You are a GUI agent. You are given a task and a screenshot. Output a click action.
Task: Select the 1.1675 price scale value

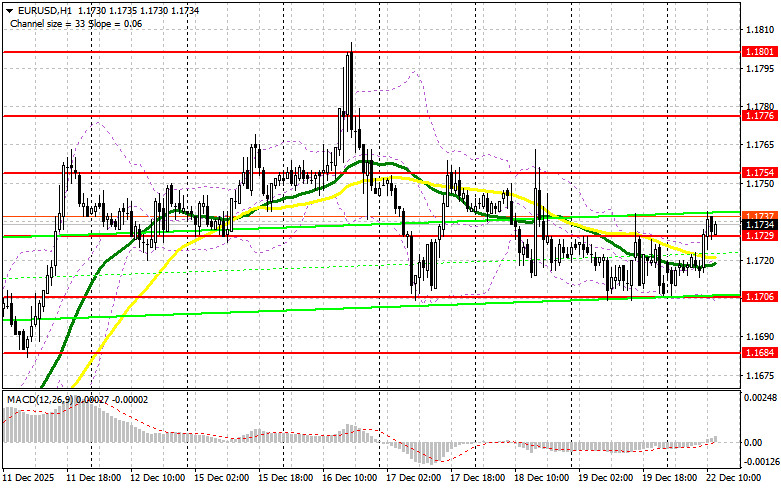(760, 375)
